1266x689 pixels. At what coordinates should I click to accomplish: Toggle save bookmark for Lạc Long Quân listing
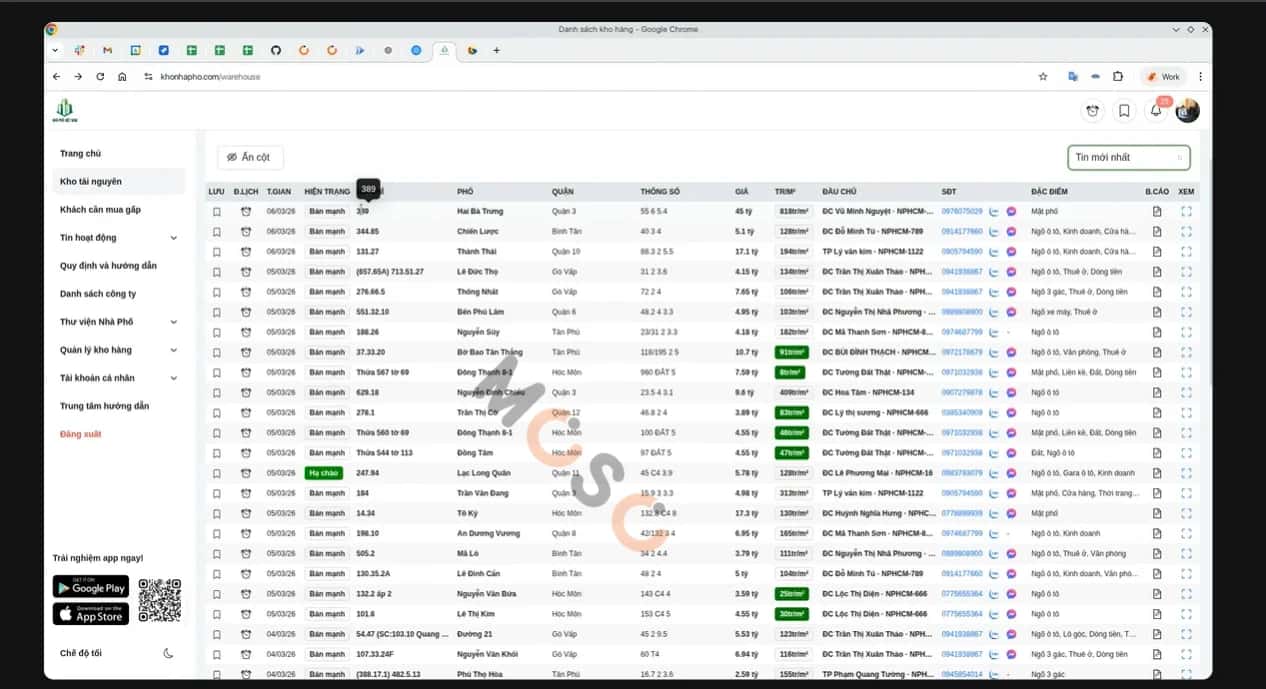tap(216, 473)
